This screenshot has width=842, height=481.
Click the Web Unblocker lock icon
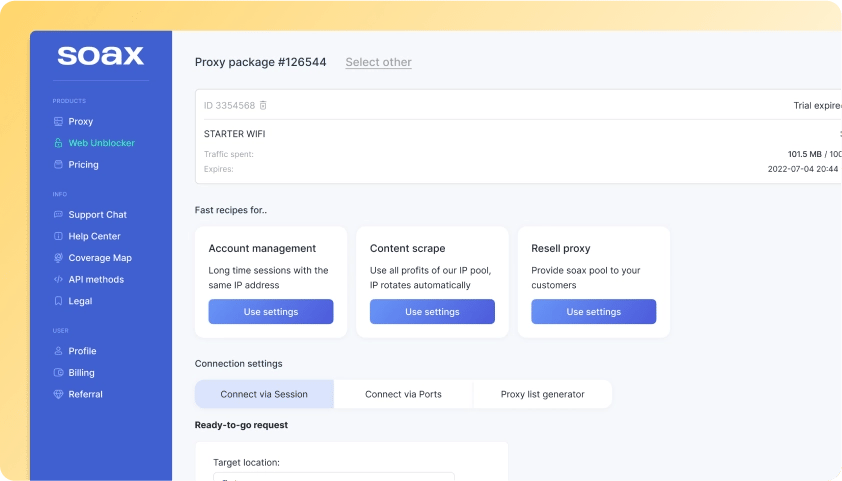pyautogui.click(x=58, y=143)
